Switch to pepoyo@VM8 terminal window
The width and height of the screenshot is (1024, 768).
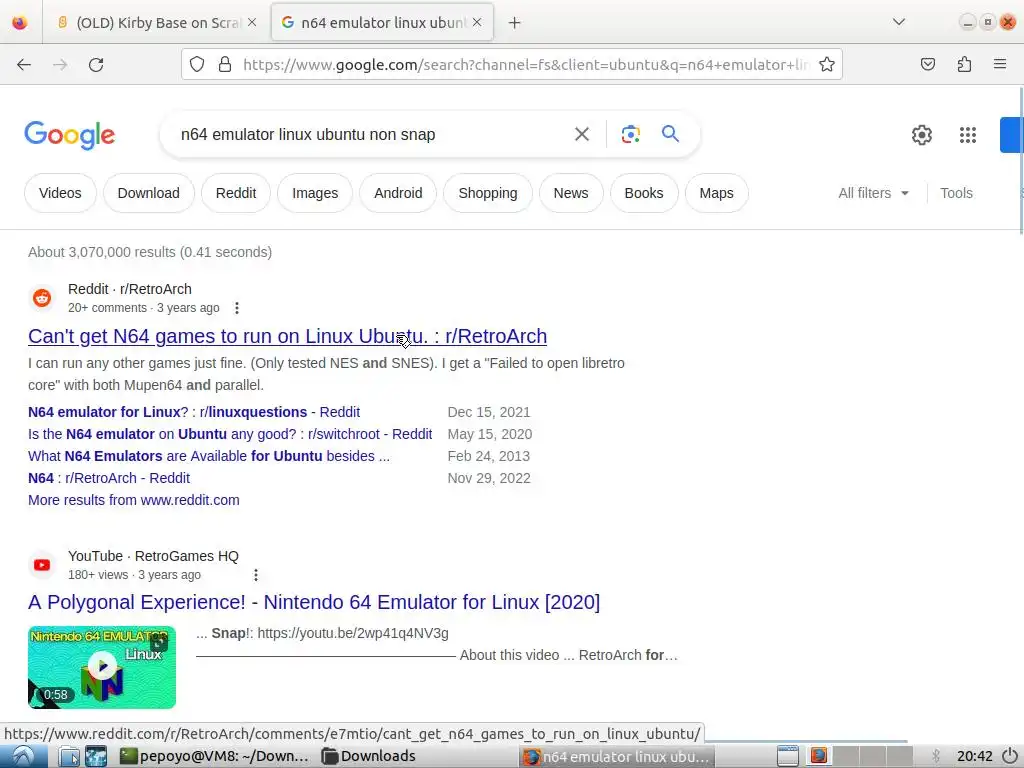(x=215, y=756)
